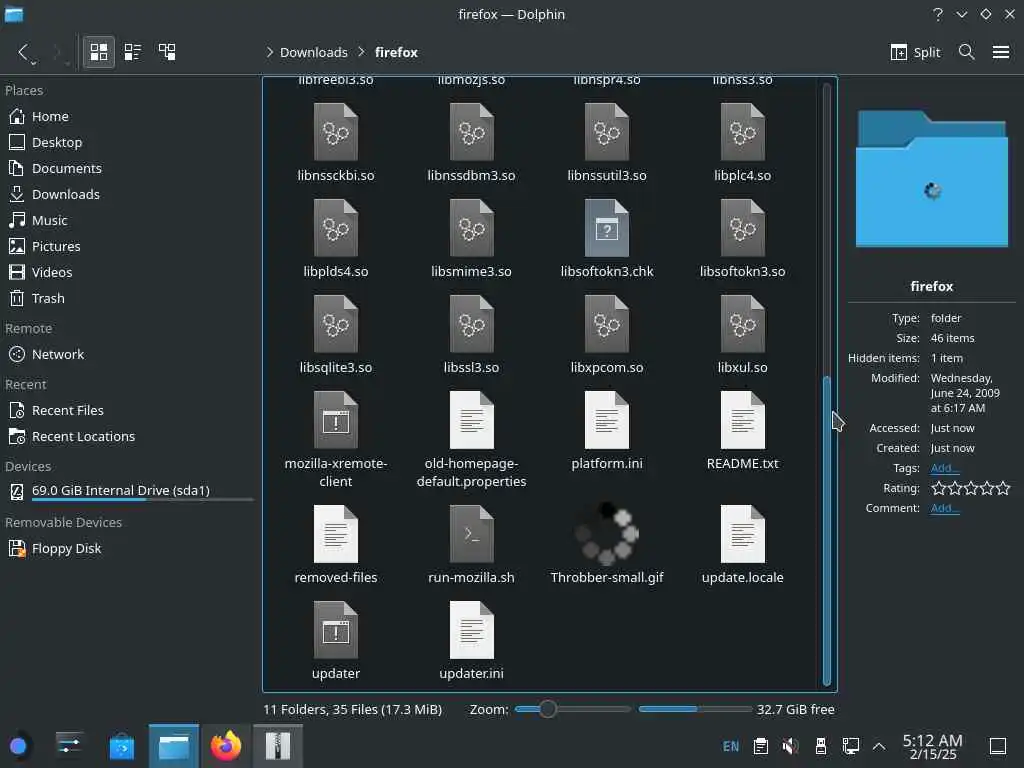Open Dolphin hamburger menu
Image resolution: width=1024 pixels, height=768 pixels.
pos(1000,52)
